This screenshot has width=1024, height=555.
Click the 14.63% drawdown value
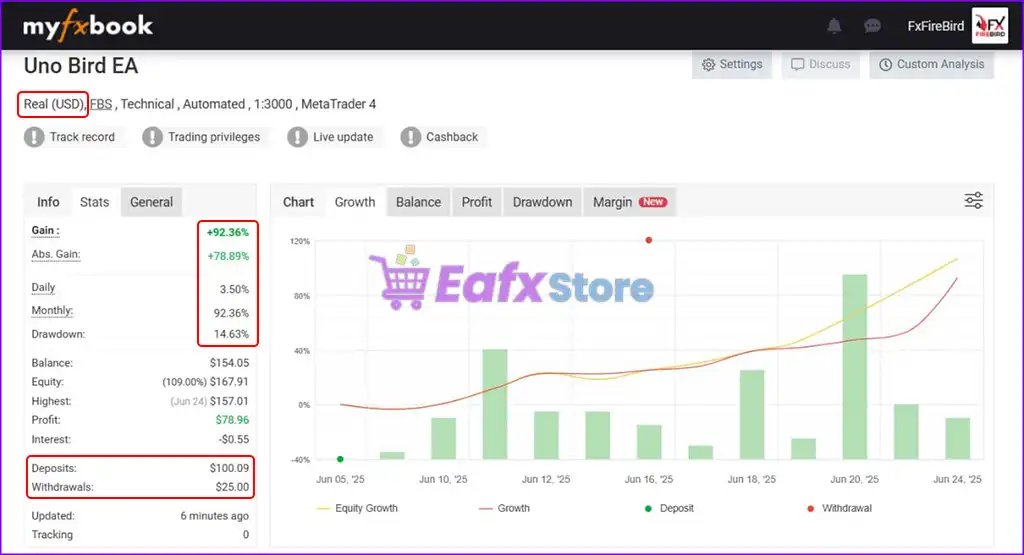pyautogui.click(x=231, y=334)
